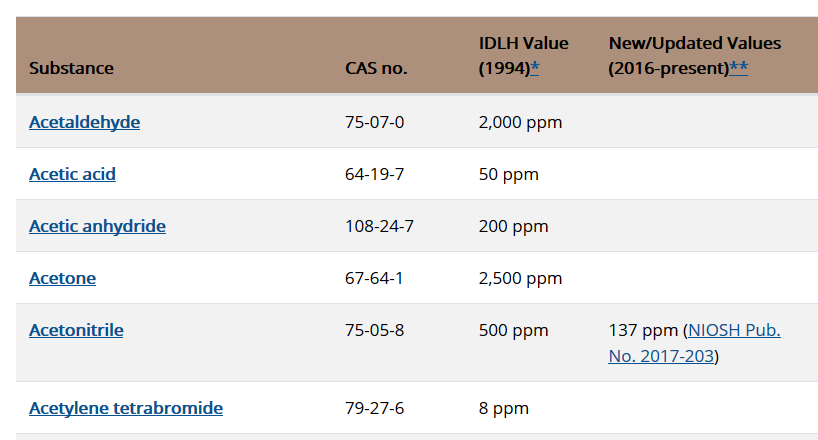Click the CAS no. column header
Screen dimensions: 818x440
coord(376,68)
